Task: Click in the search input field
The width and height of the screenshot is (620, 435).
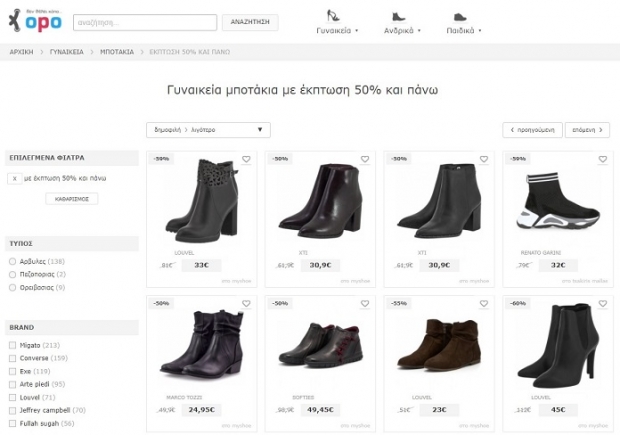Action: pyautogui.click(x=145, y=23)
